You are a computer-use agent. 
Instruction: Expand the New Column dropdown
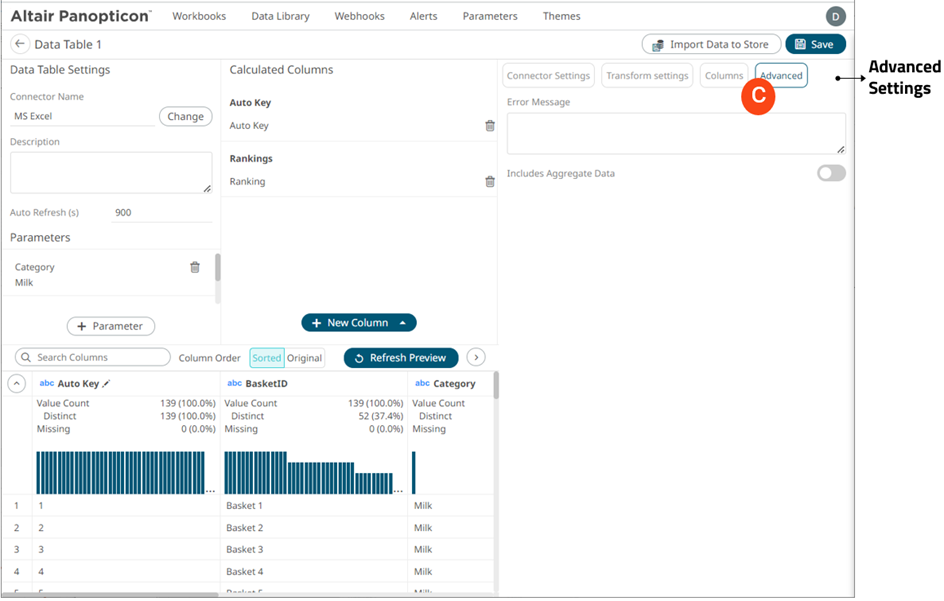(403, 323)
